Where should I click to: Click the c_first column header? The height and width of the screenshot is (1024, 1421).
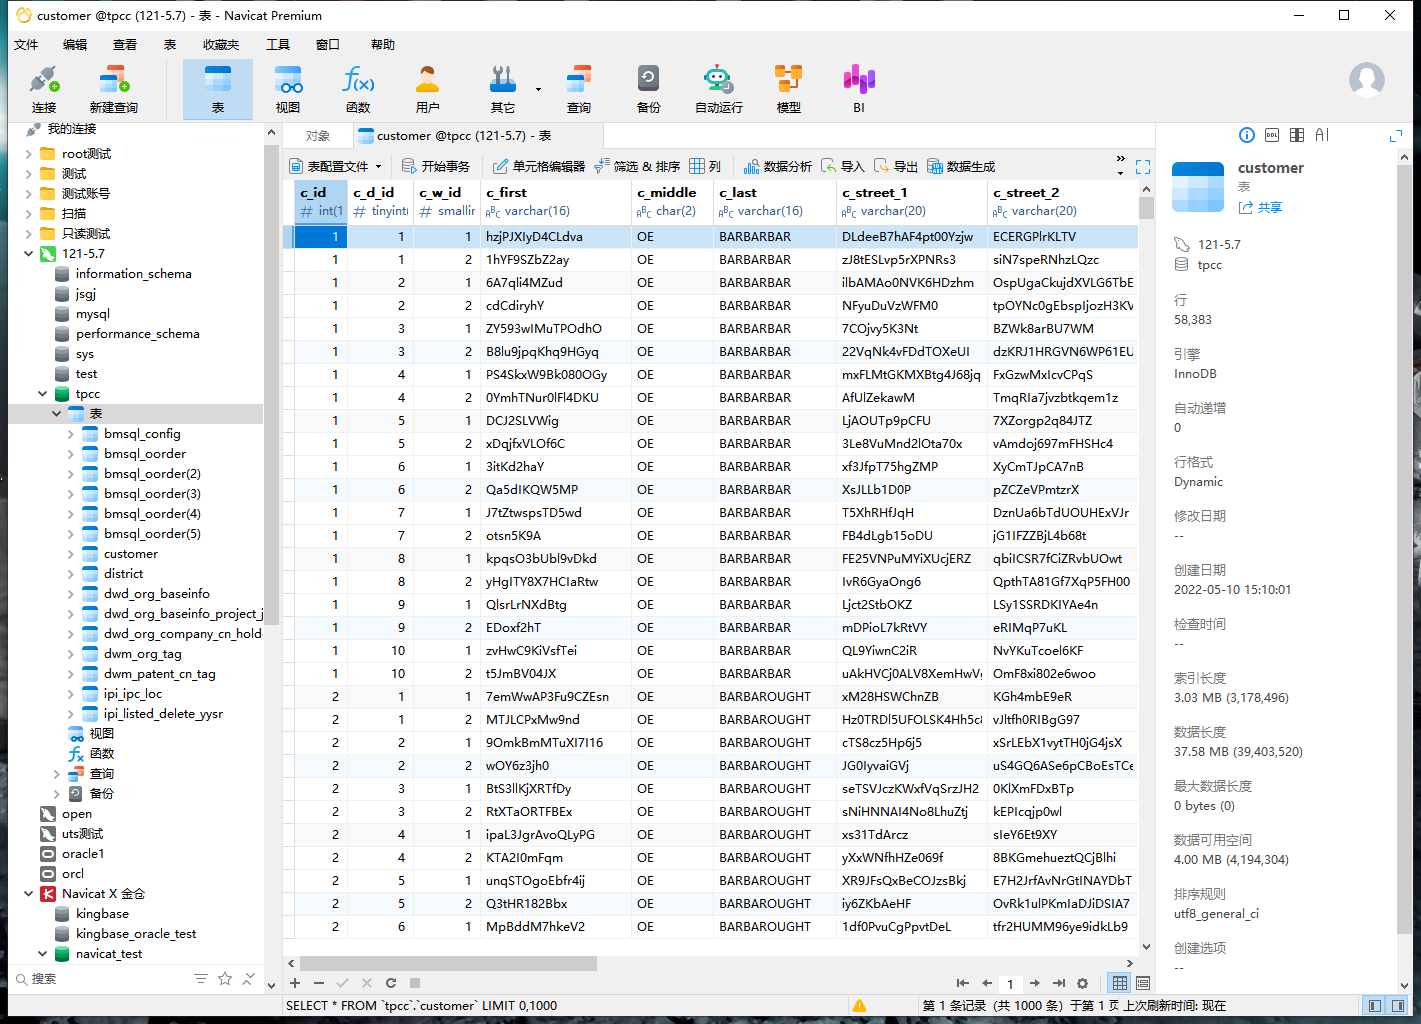pos(556,202)
